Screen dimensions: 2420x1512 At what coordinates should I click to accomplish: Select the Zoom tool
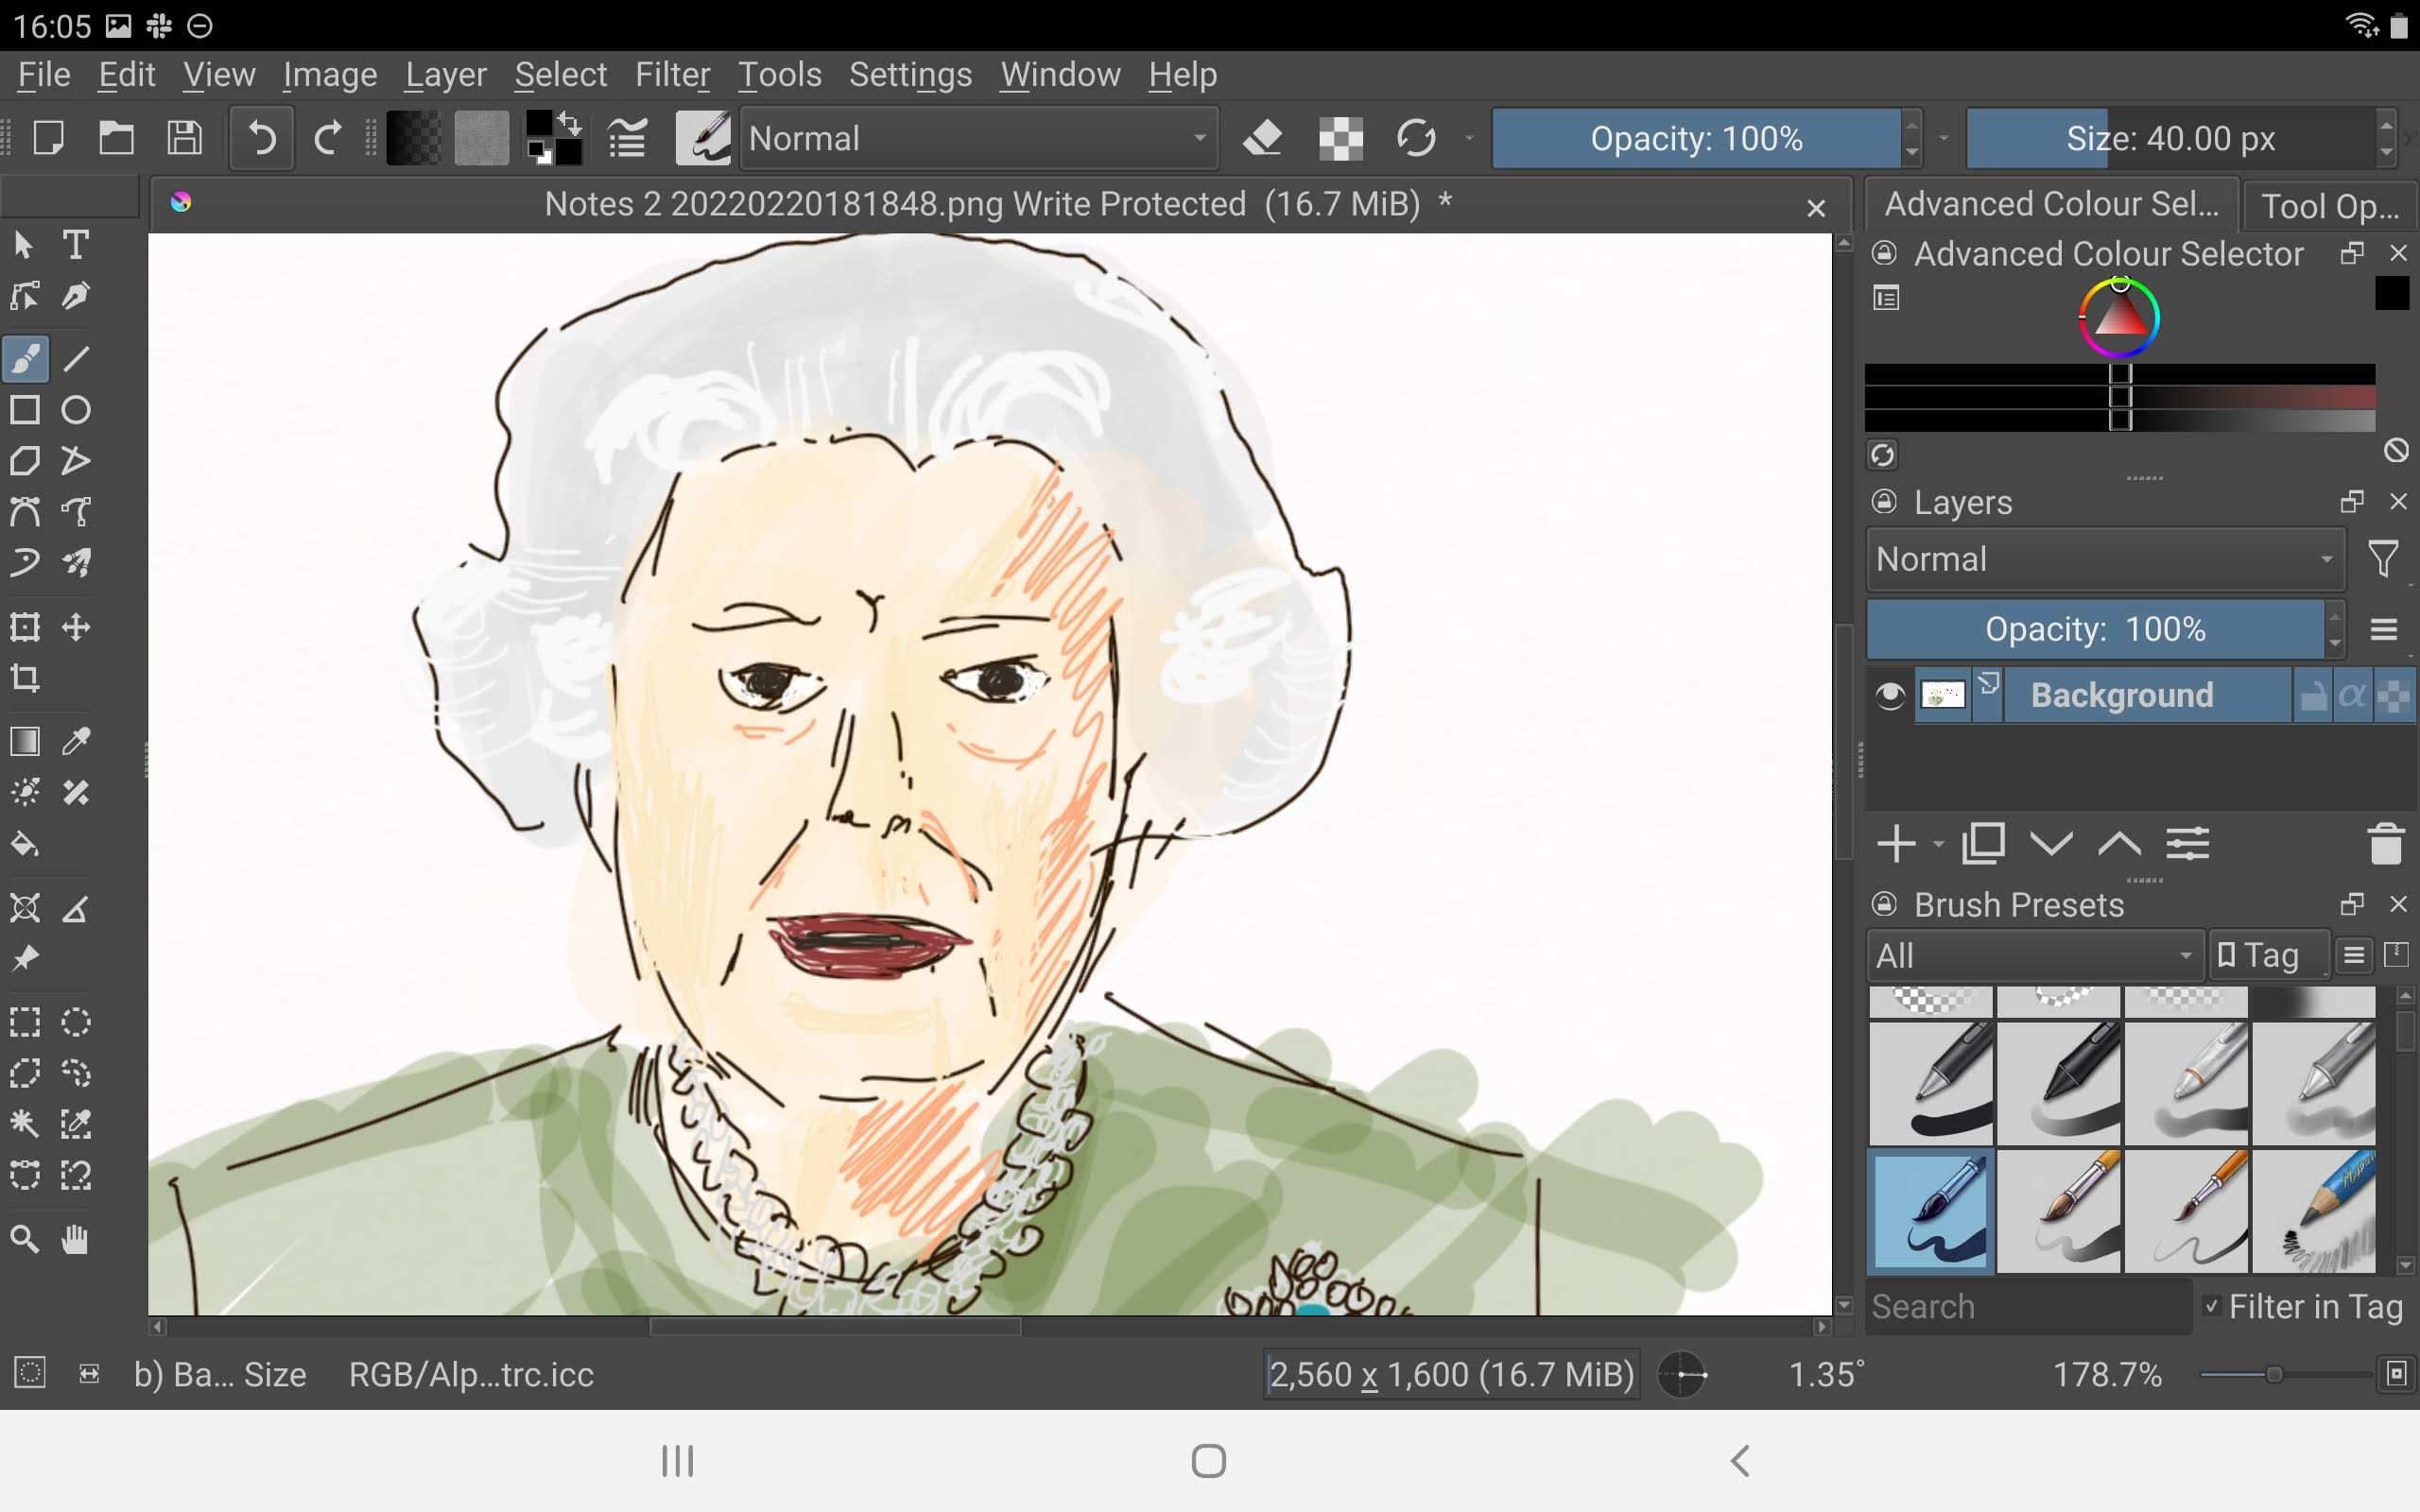(x=25, y=1239)
